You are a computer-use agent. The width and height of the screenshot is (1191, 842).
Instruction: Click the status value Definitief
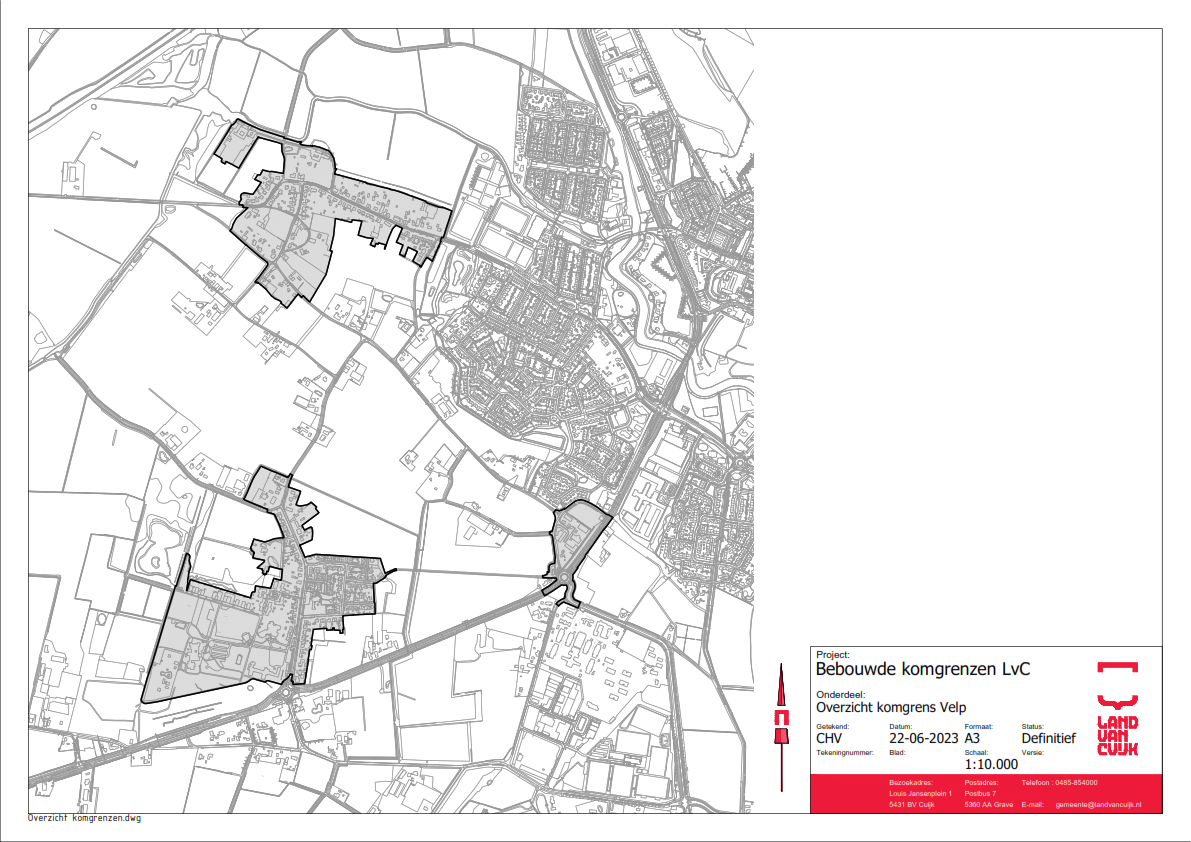tap(1048, 738)
